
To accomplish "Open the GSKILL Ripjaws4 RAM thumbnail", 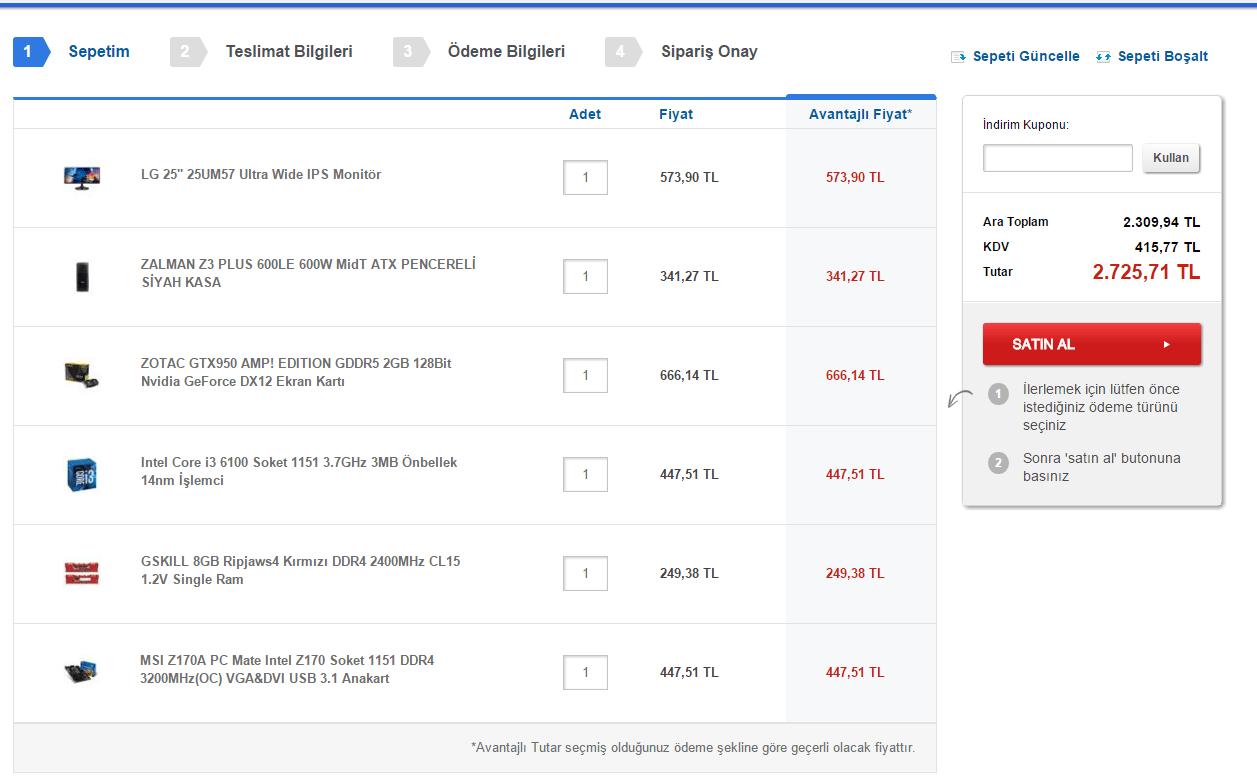I will pyautogui.click(x=82, y=572).
